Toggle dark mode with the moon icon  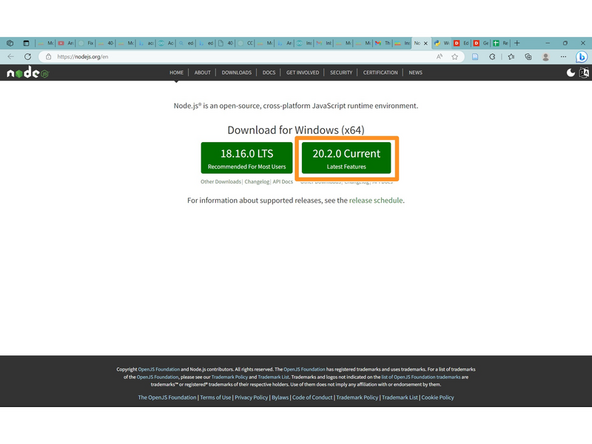[570, 72]
